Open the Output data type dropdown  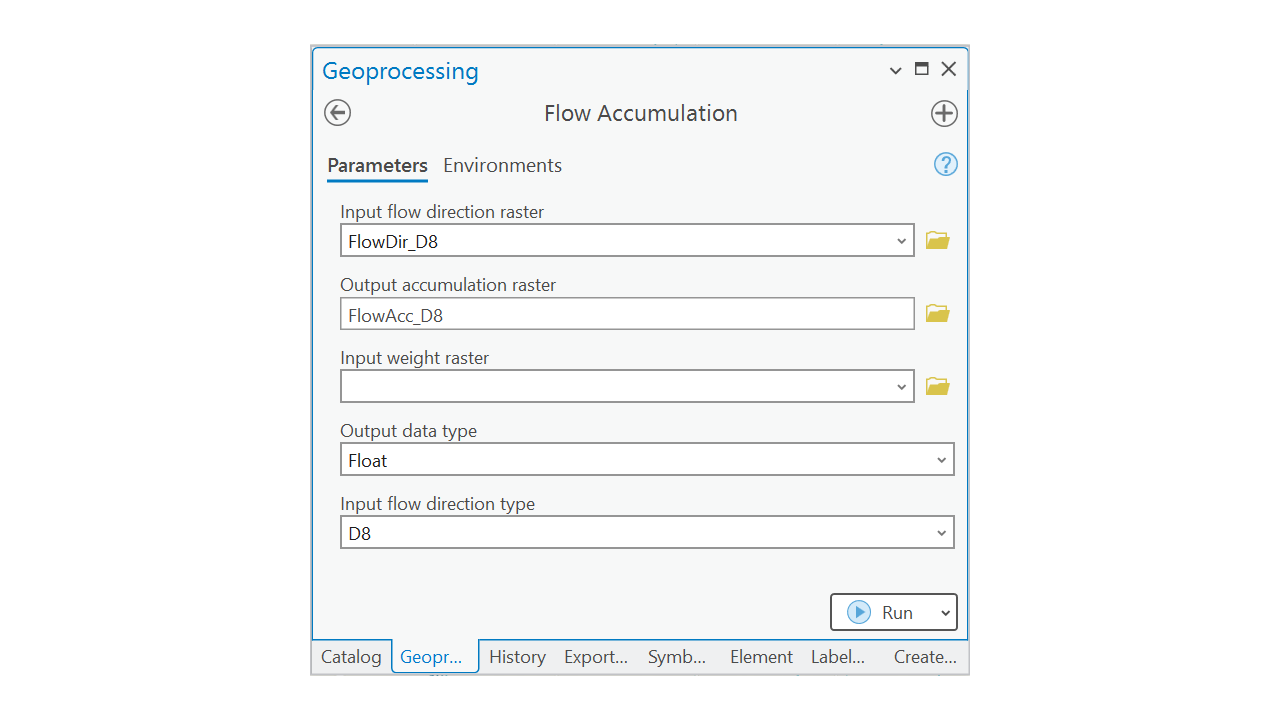coord(941,460)
